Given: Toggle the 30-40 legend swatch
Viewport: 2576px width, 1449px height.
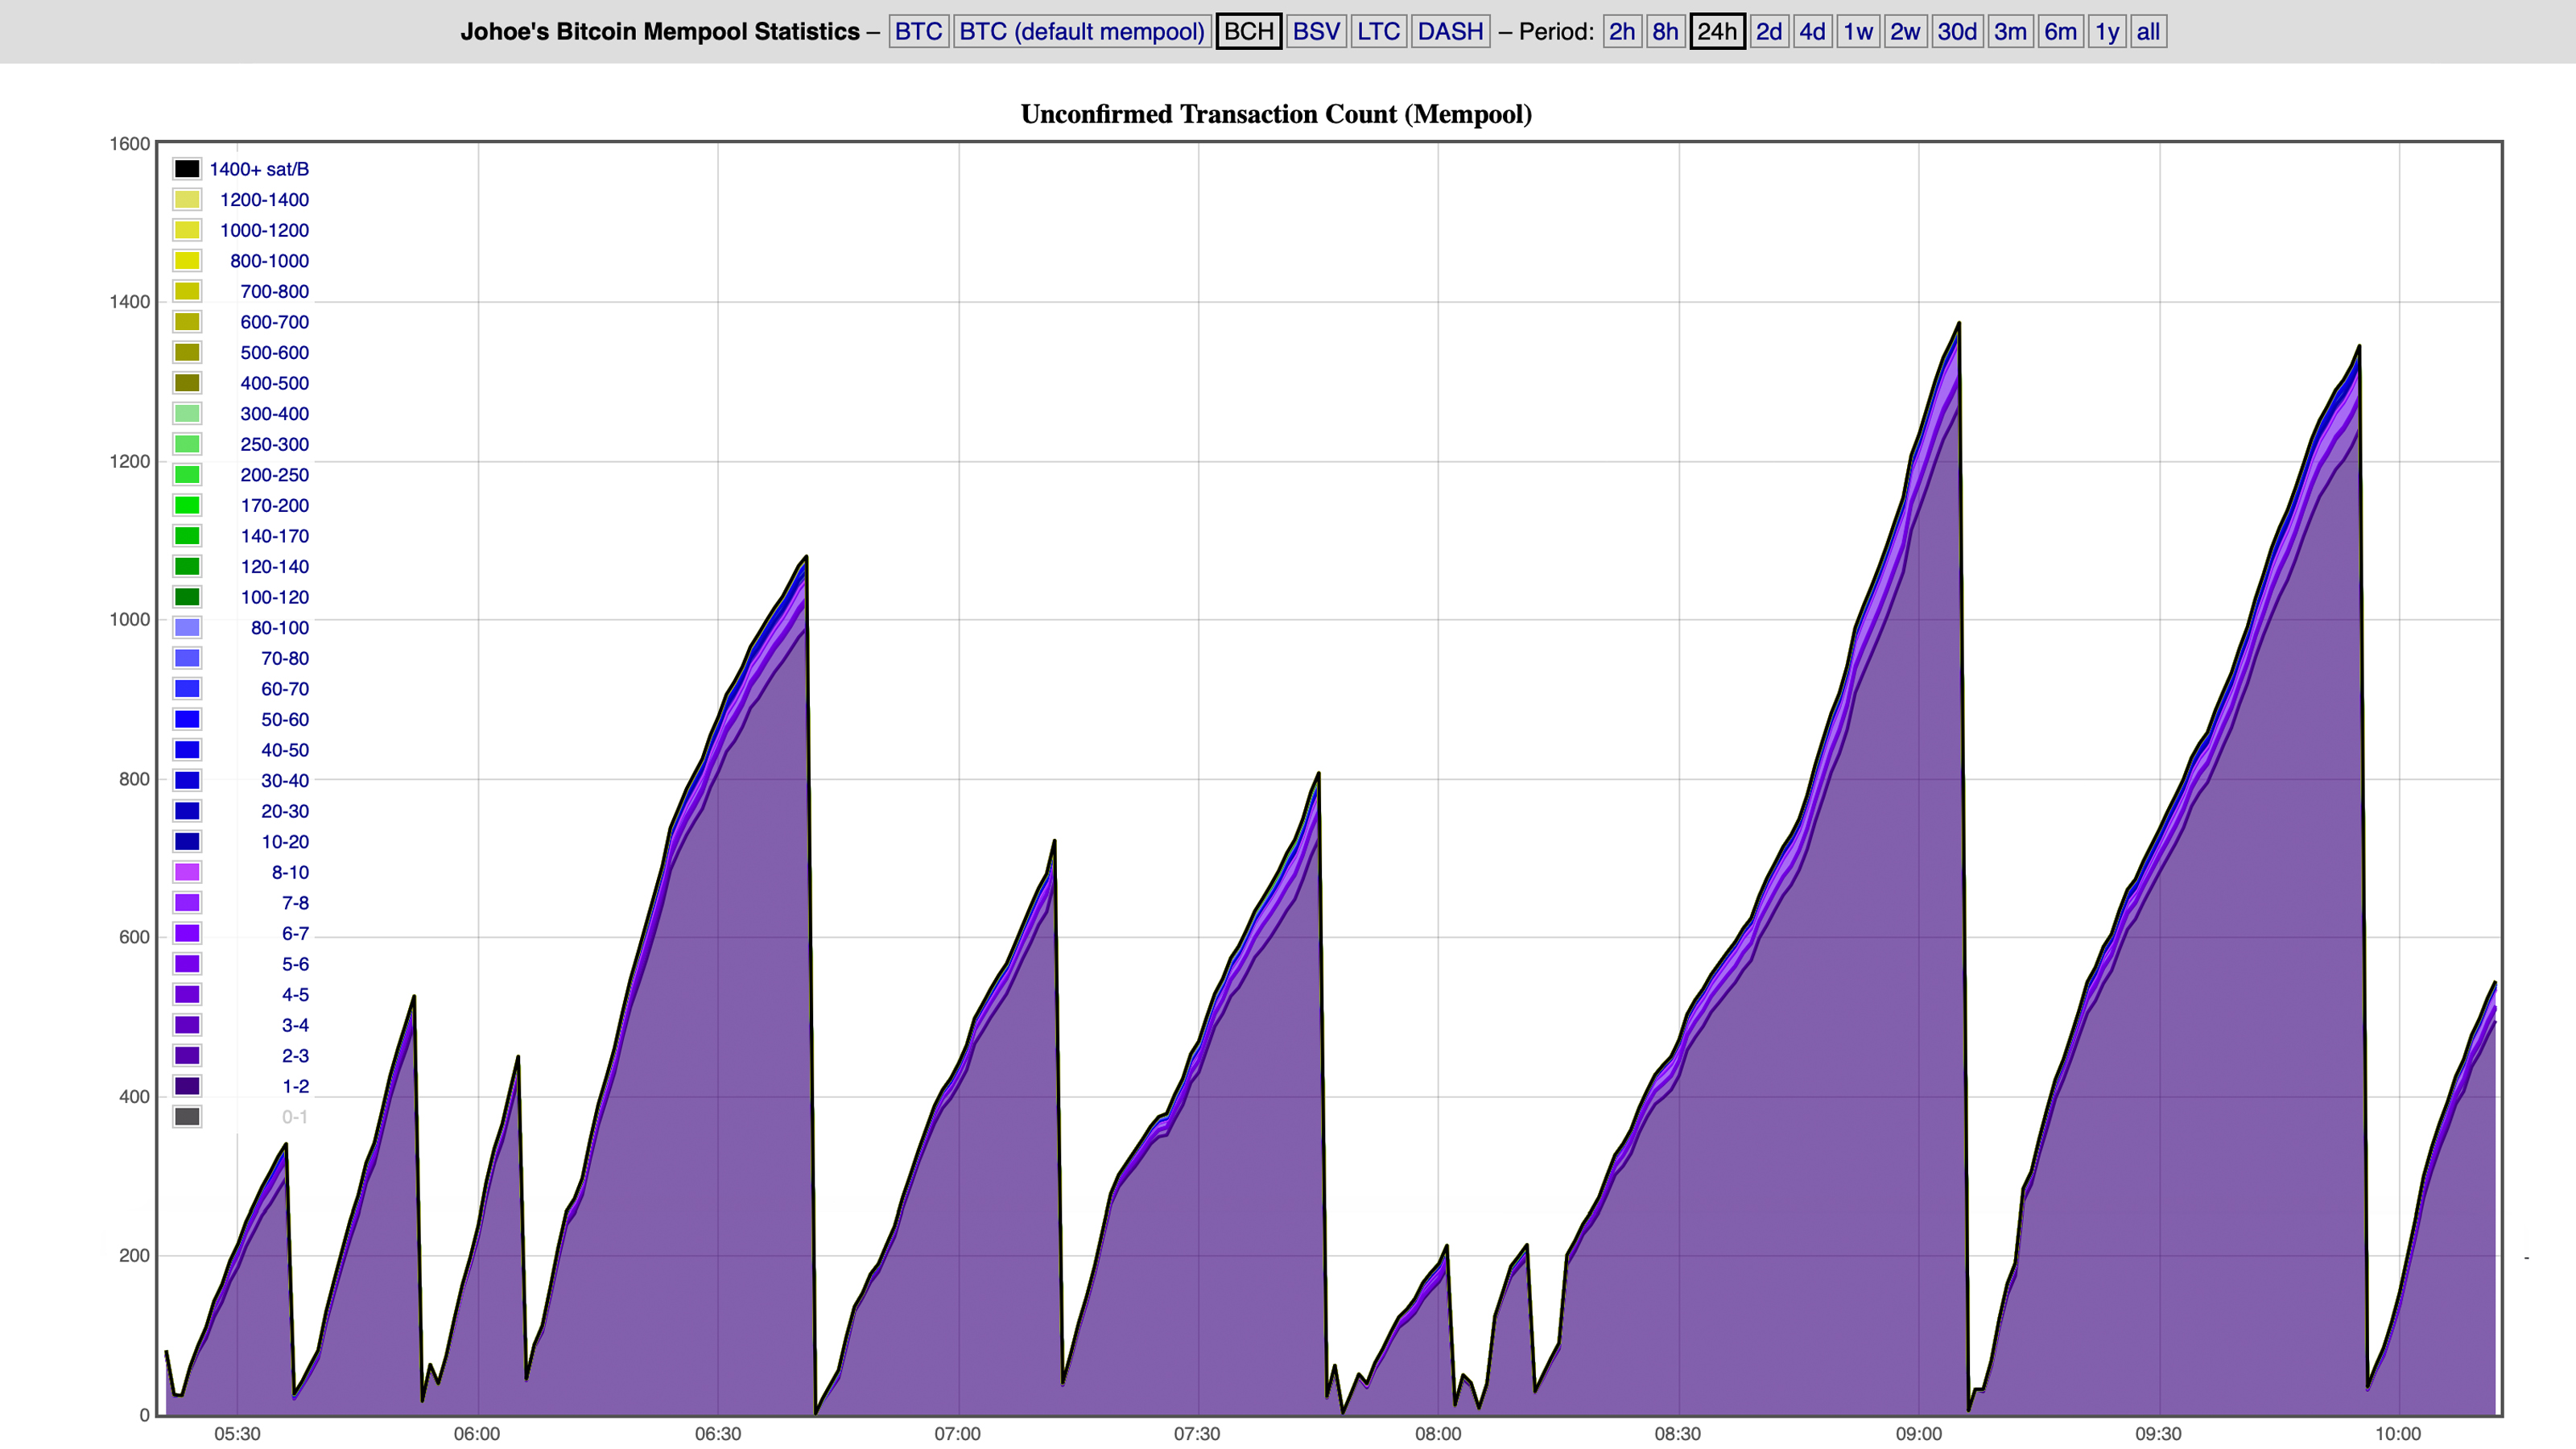Looking at the screenshot, I should [187, 780].
